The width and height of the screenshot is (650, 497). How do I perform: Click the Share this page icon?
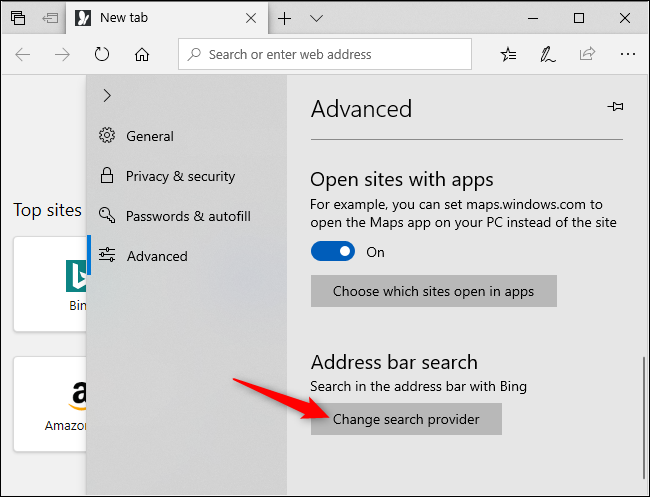(587, 54)
